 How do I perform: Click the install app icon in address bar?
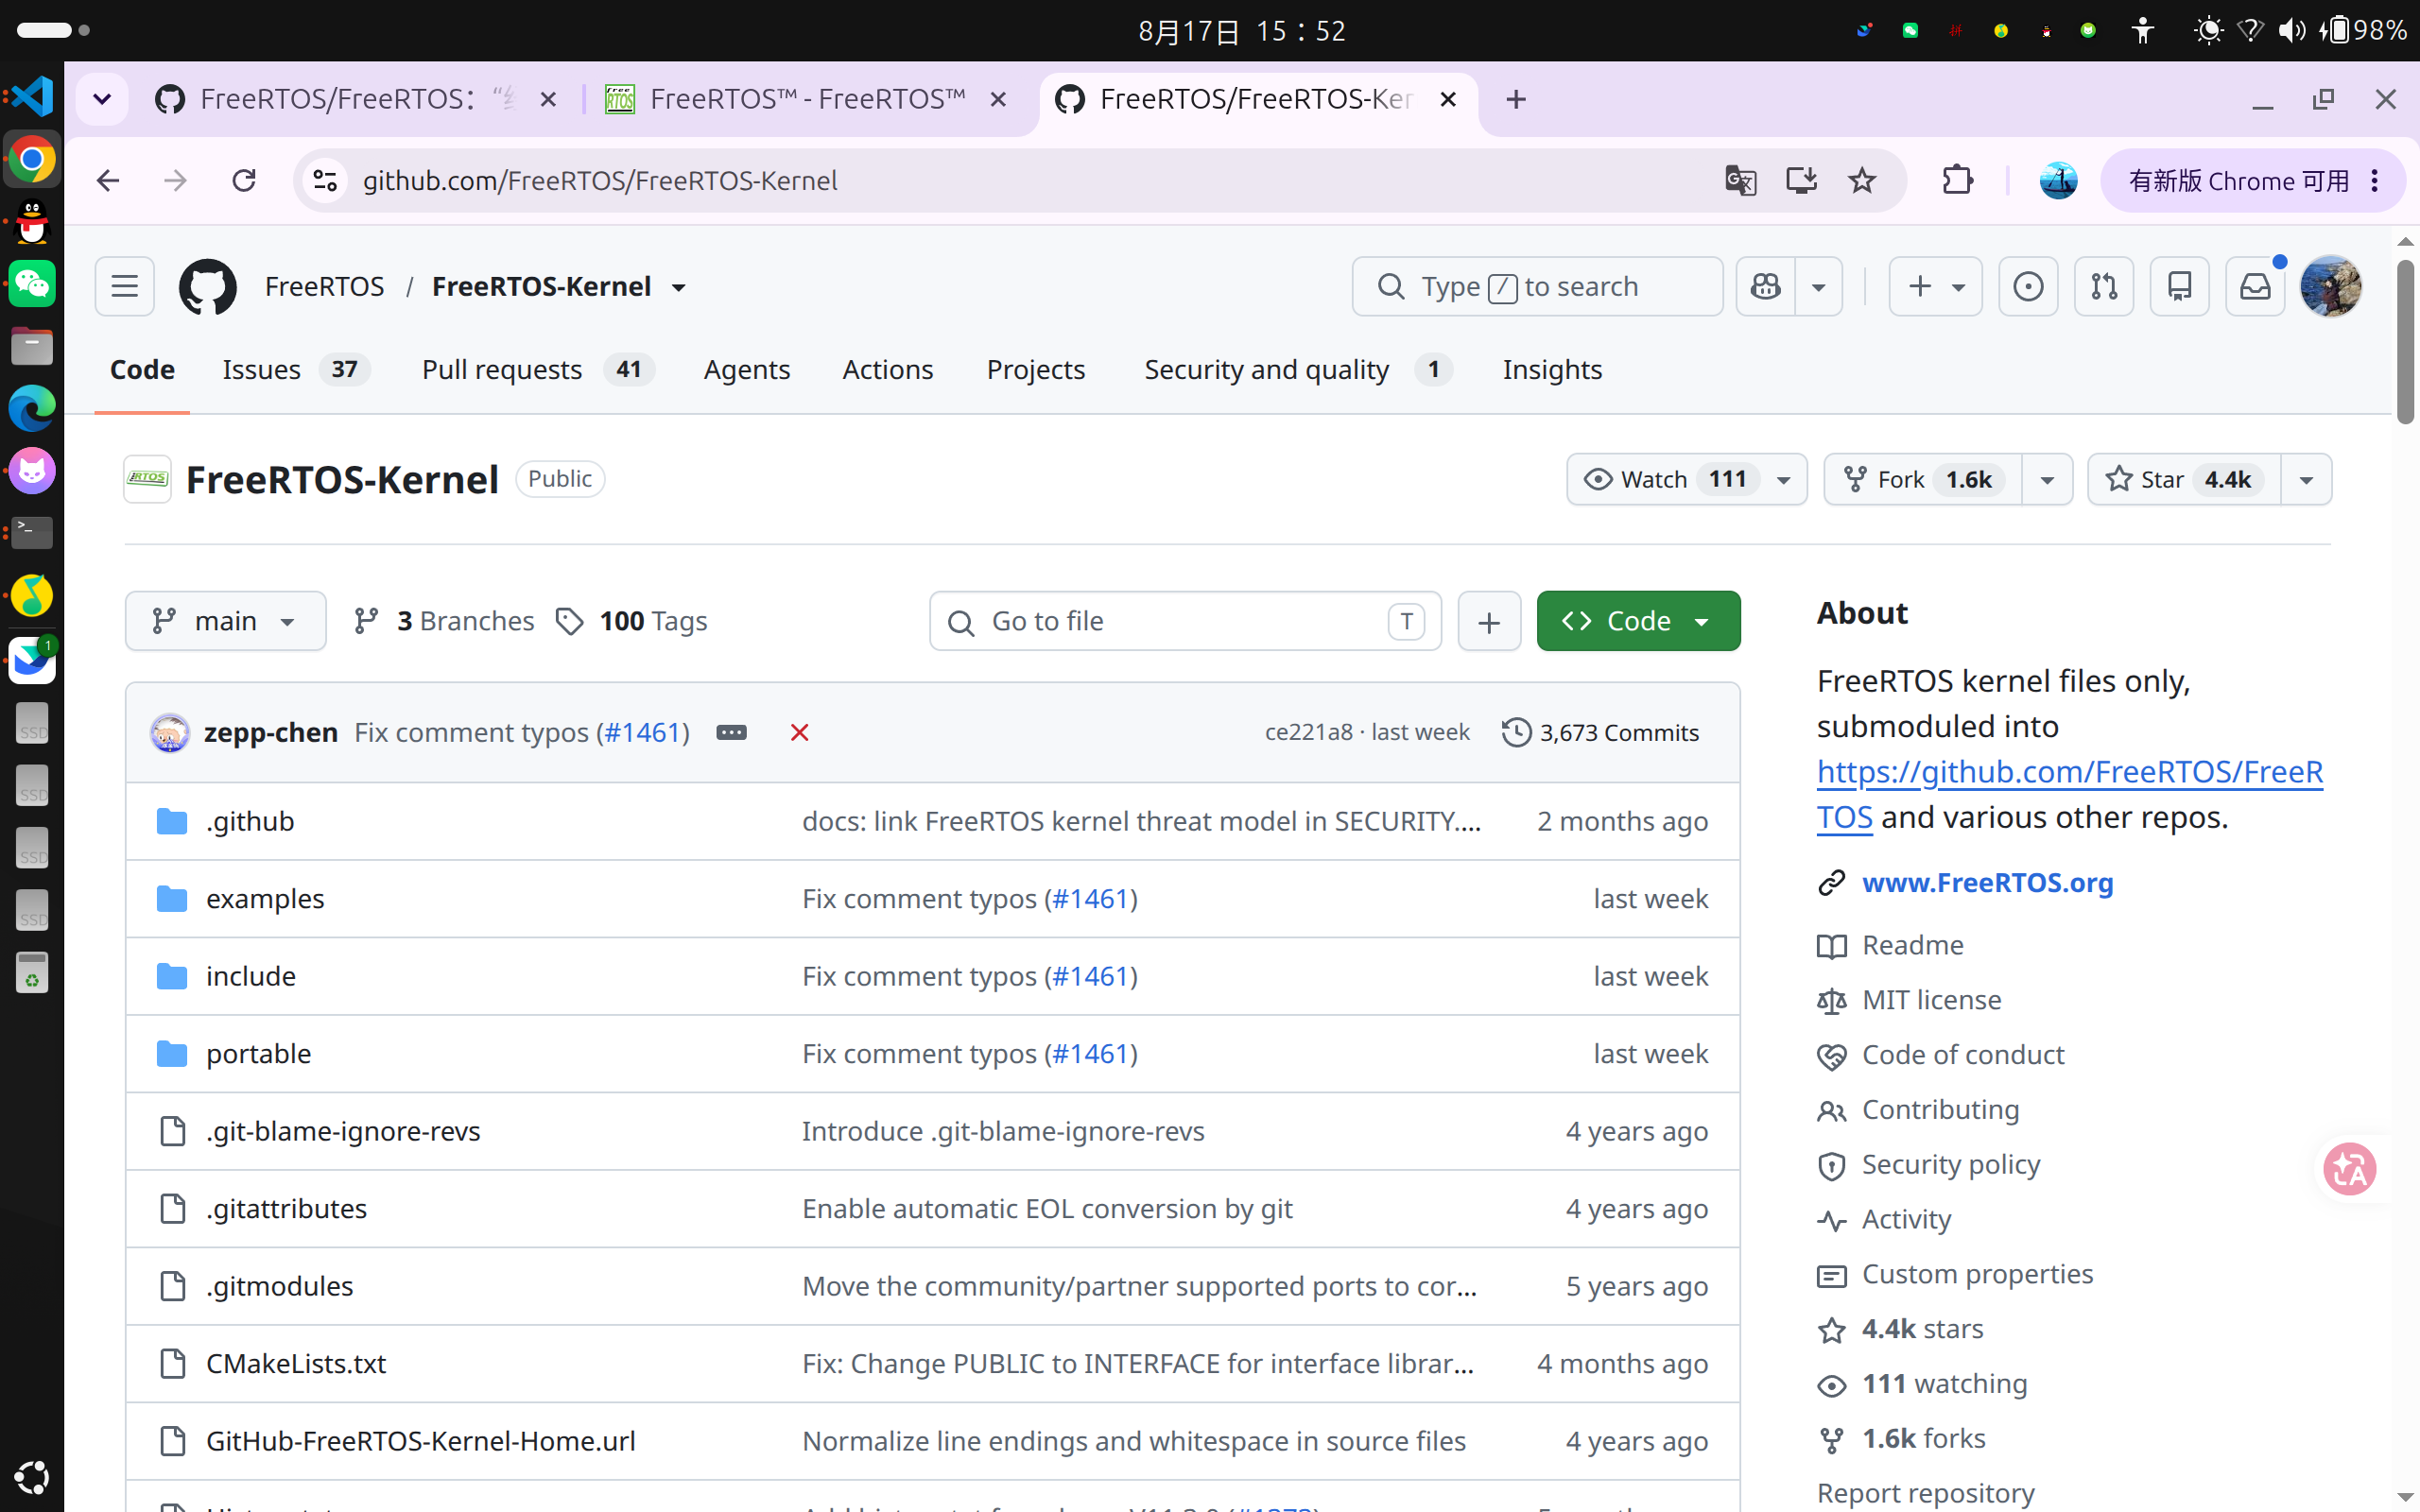pos(1801,181)
